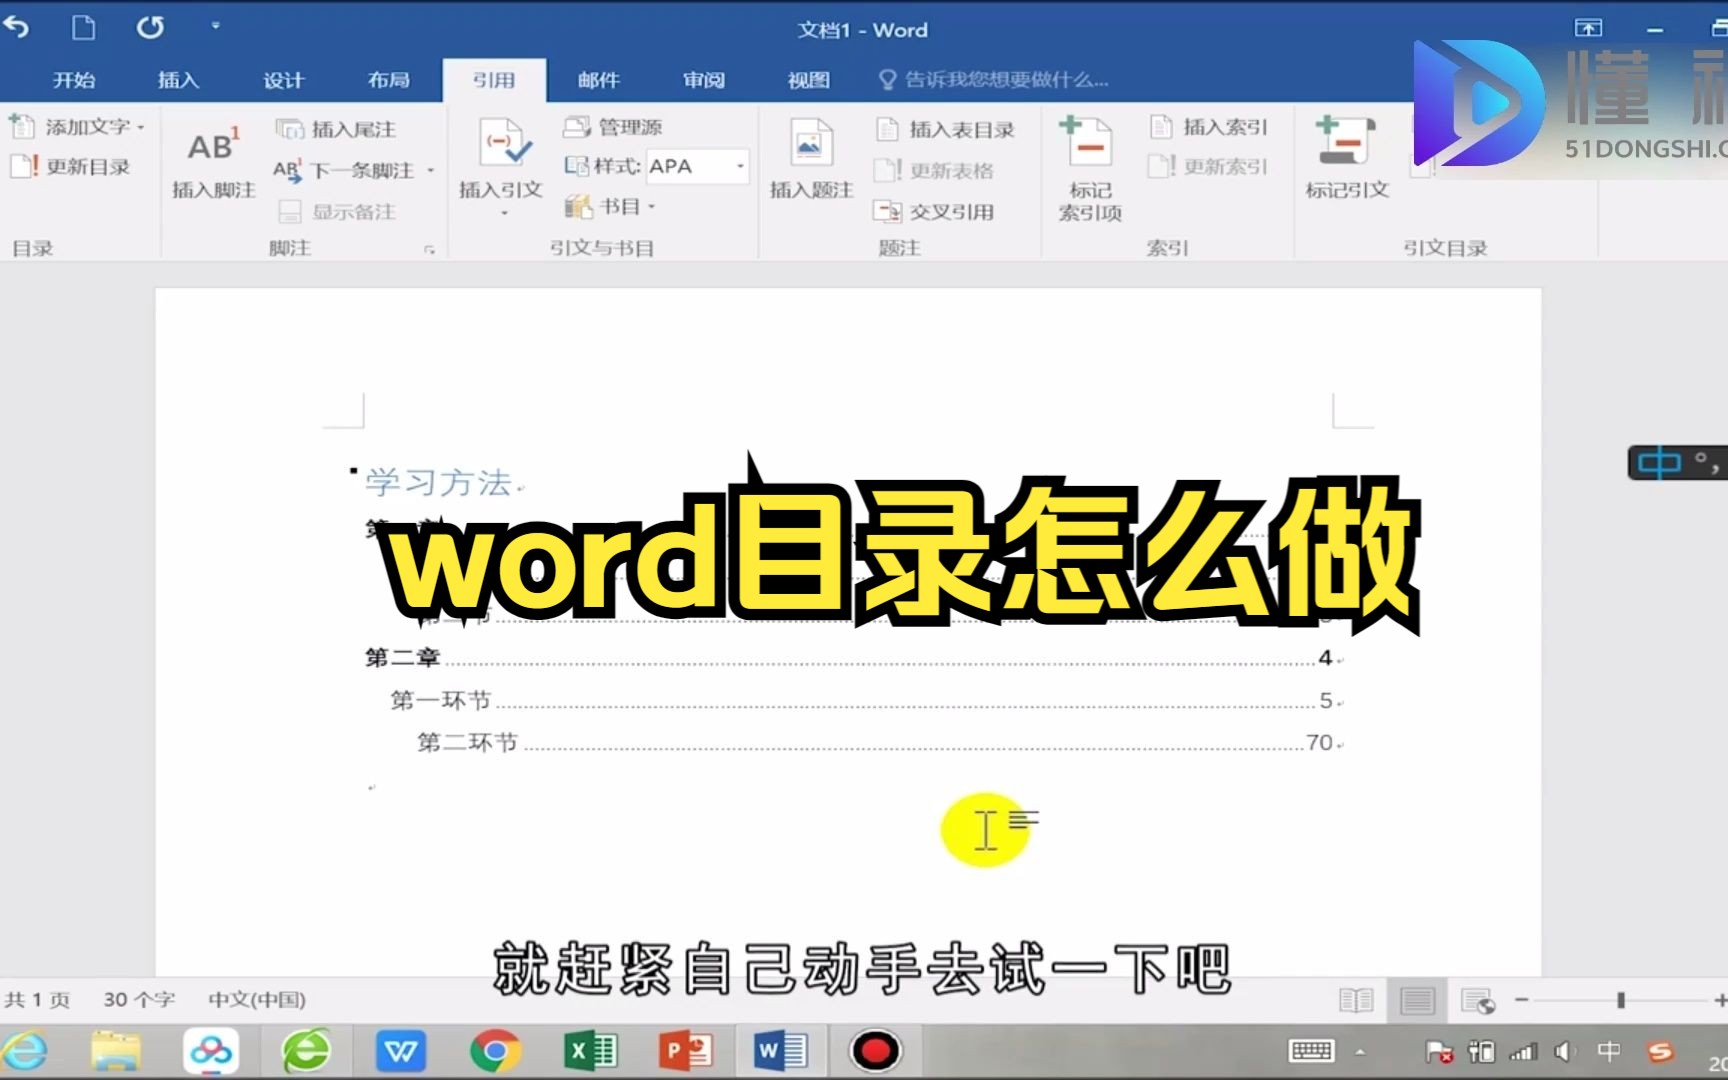
Task: Open 管理源 manager
Action: pos(612,127)
